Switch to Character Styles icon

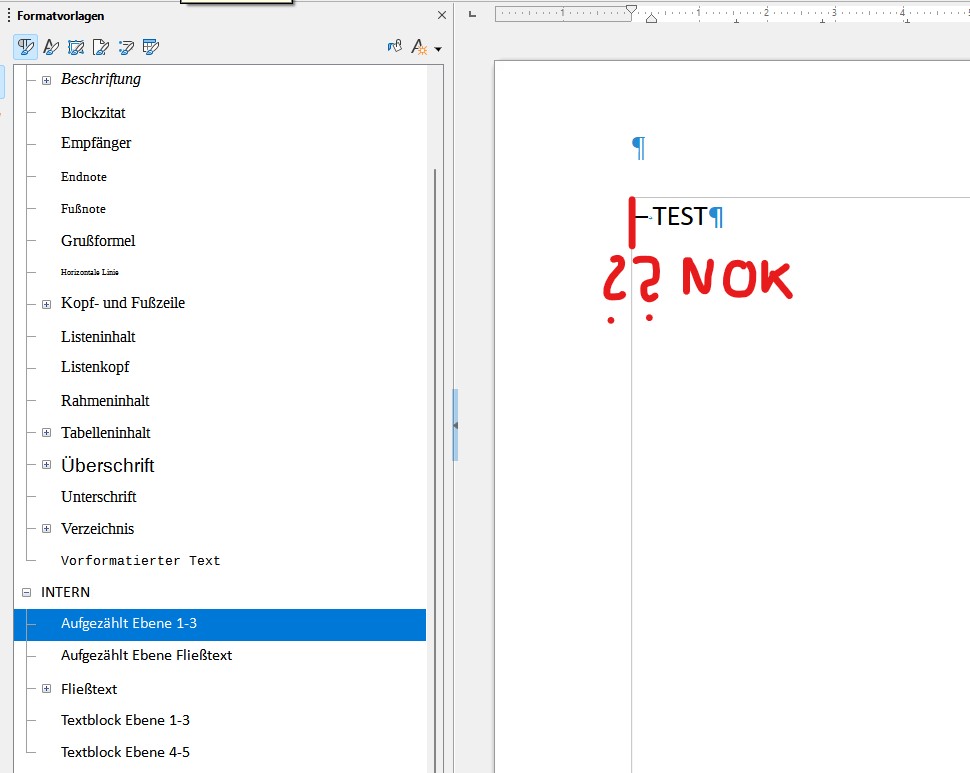(x=51, y=47)
